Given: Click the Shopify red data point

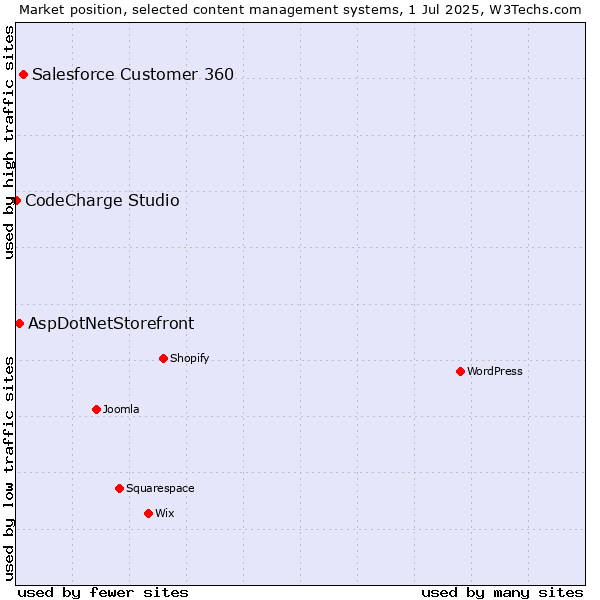Looking at the screenshot, I should pos(163,359).
